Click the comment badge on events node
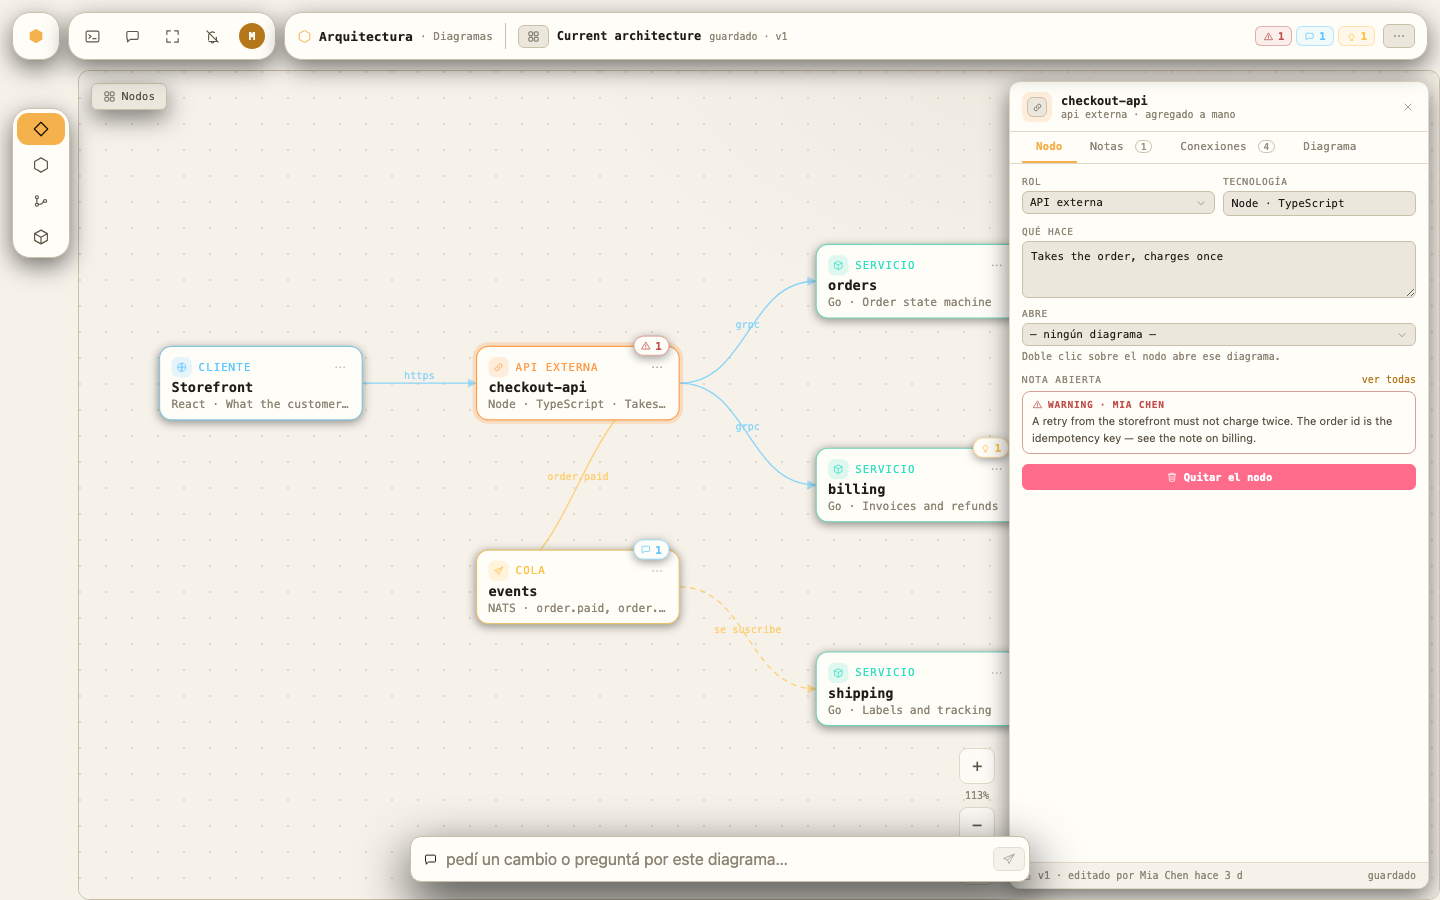Image resolution: width=1440 pixels, height=900 pixels. point(651,550)
